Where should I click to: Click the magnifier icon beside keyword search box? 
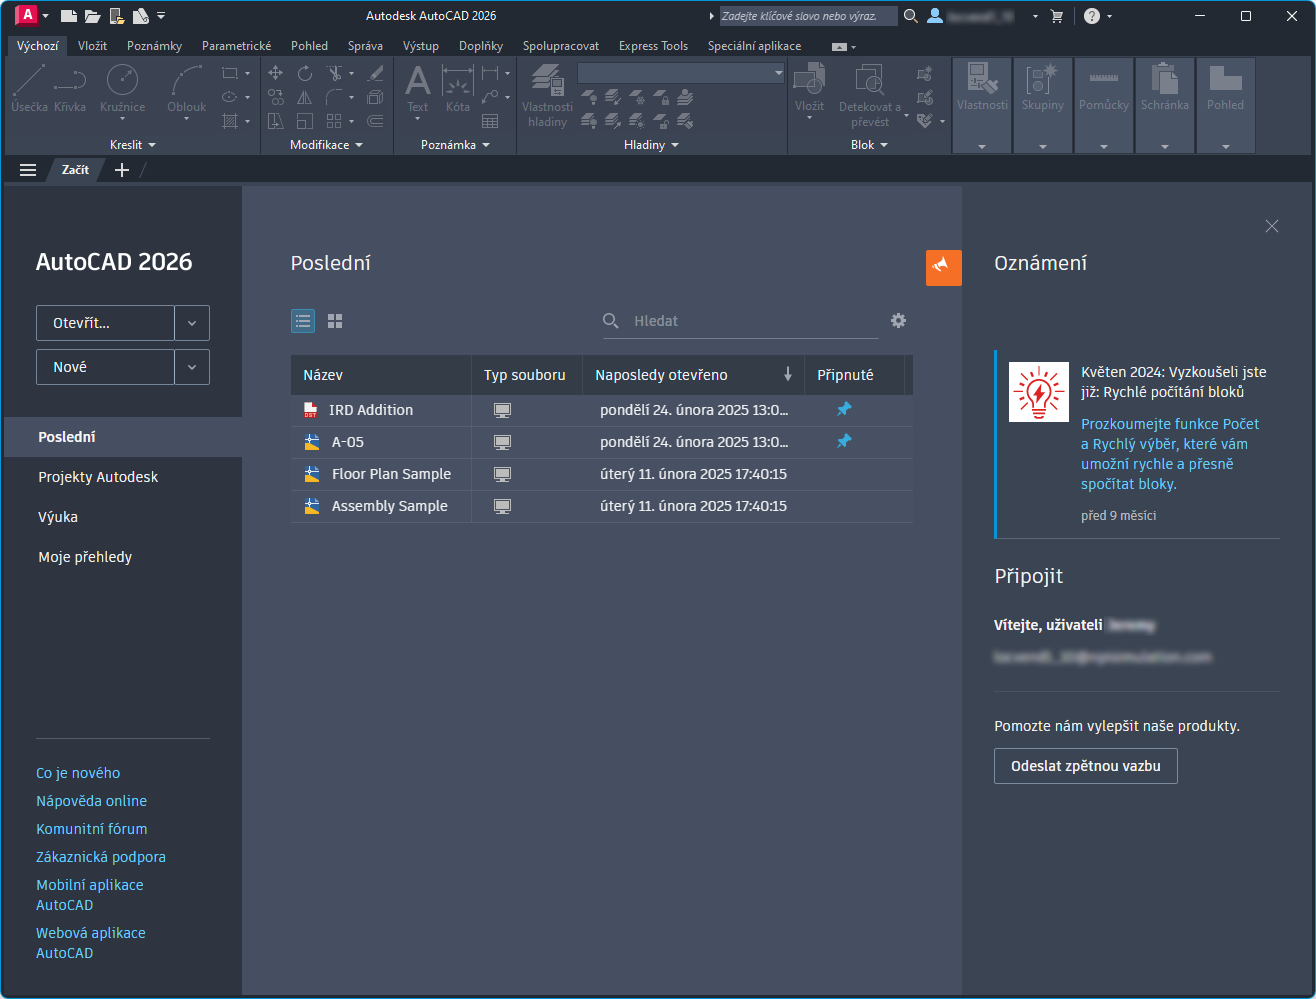coord(911,16)
